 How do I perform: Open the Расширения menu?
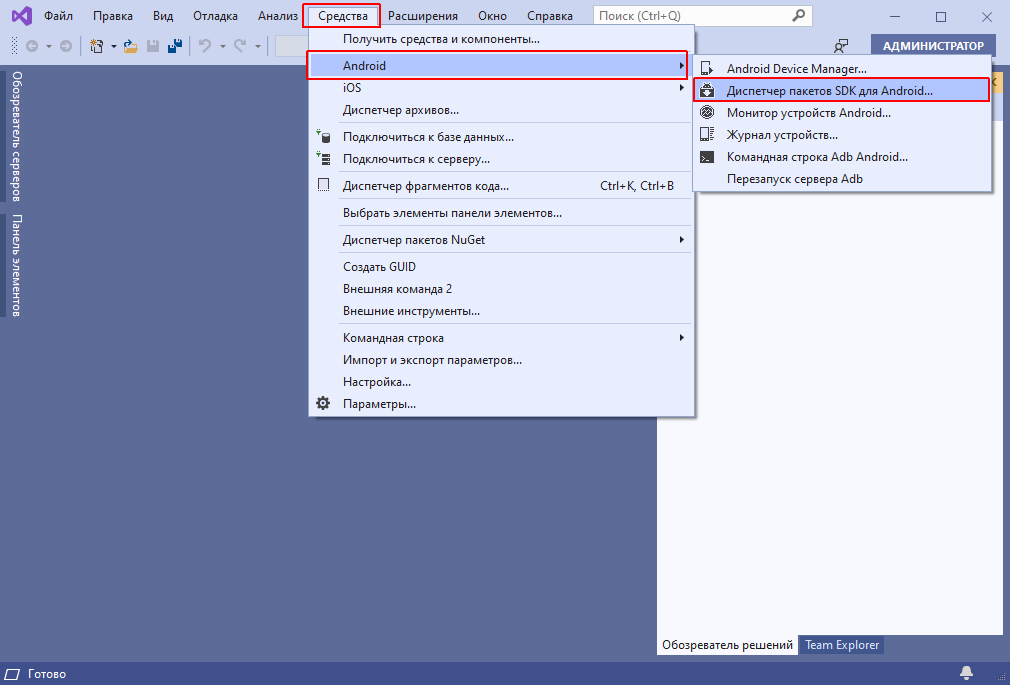(423, 15)
